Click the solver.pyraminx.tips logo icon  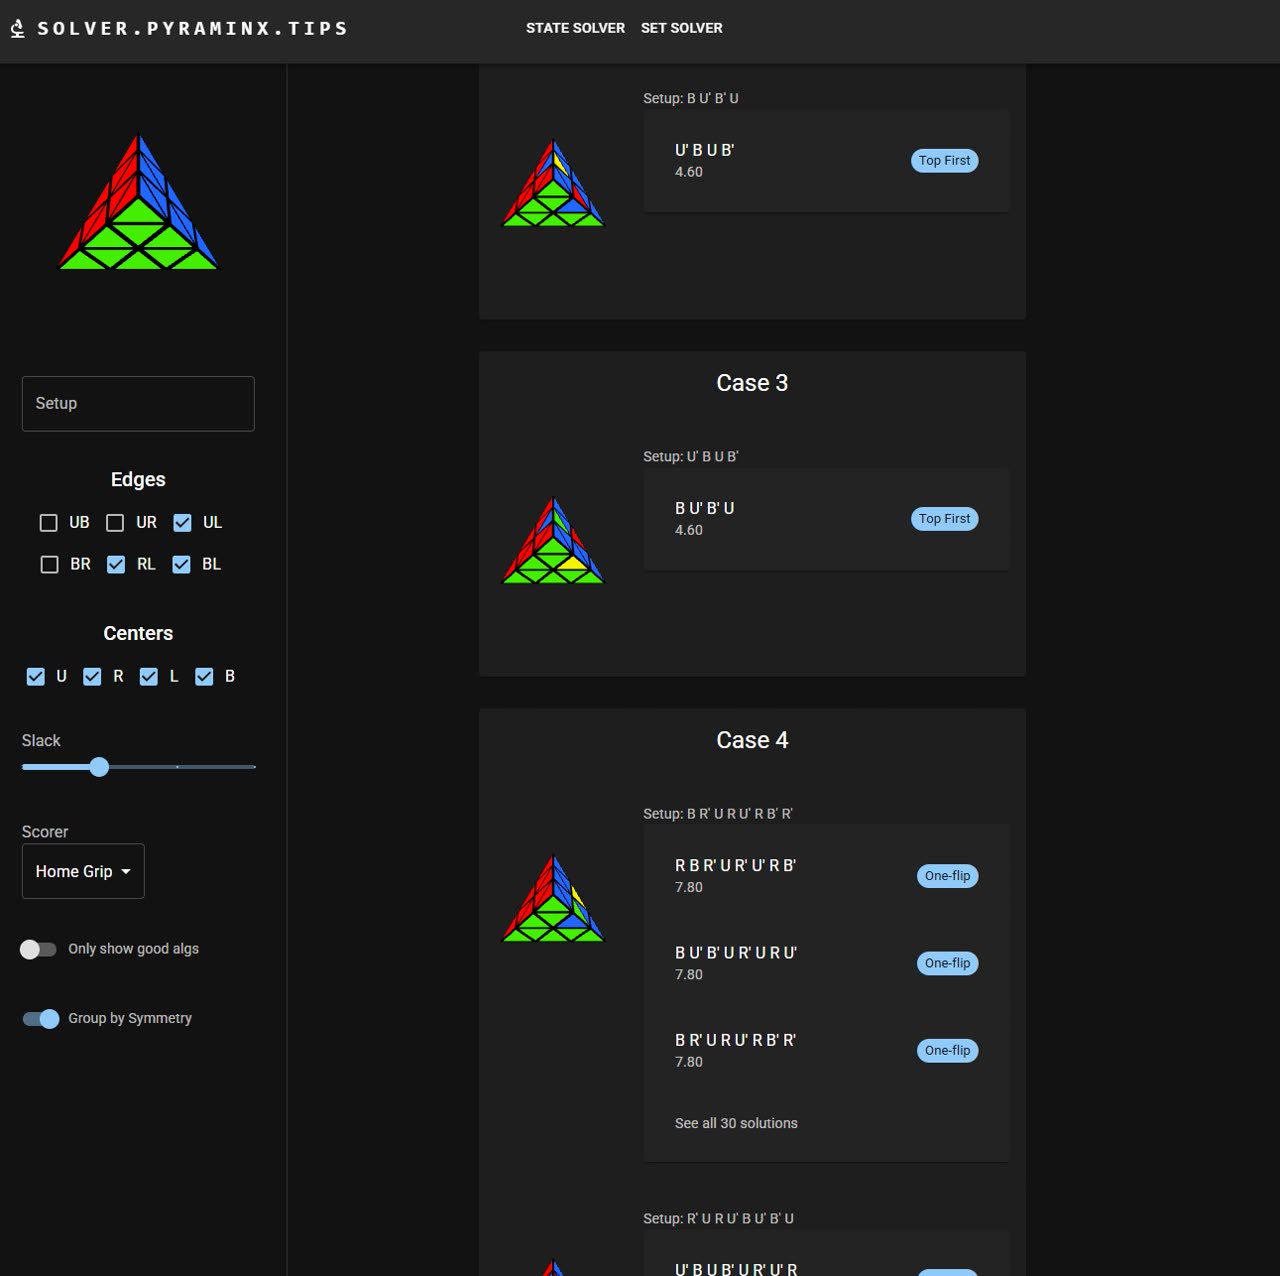(15, 28)
